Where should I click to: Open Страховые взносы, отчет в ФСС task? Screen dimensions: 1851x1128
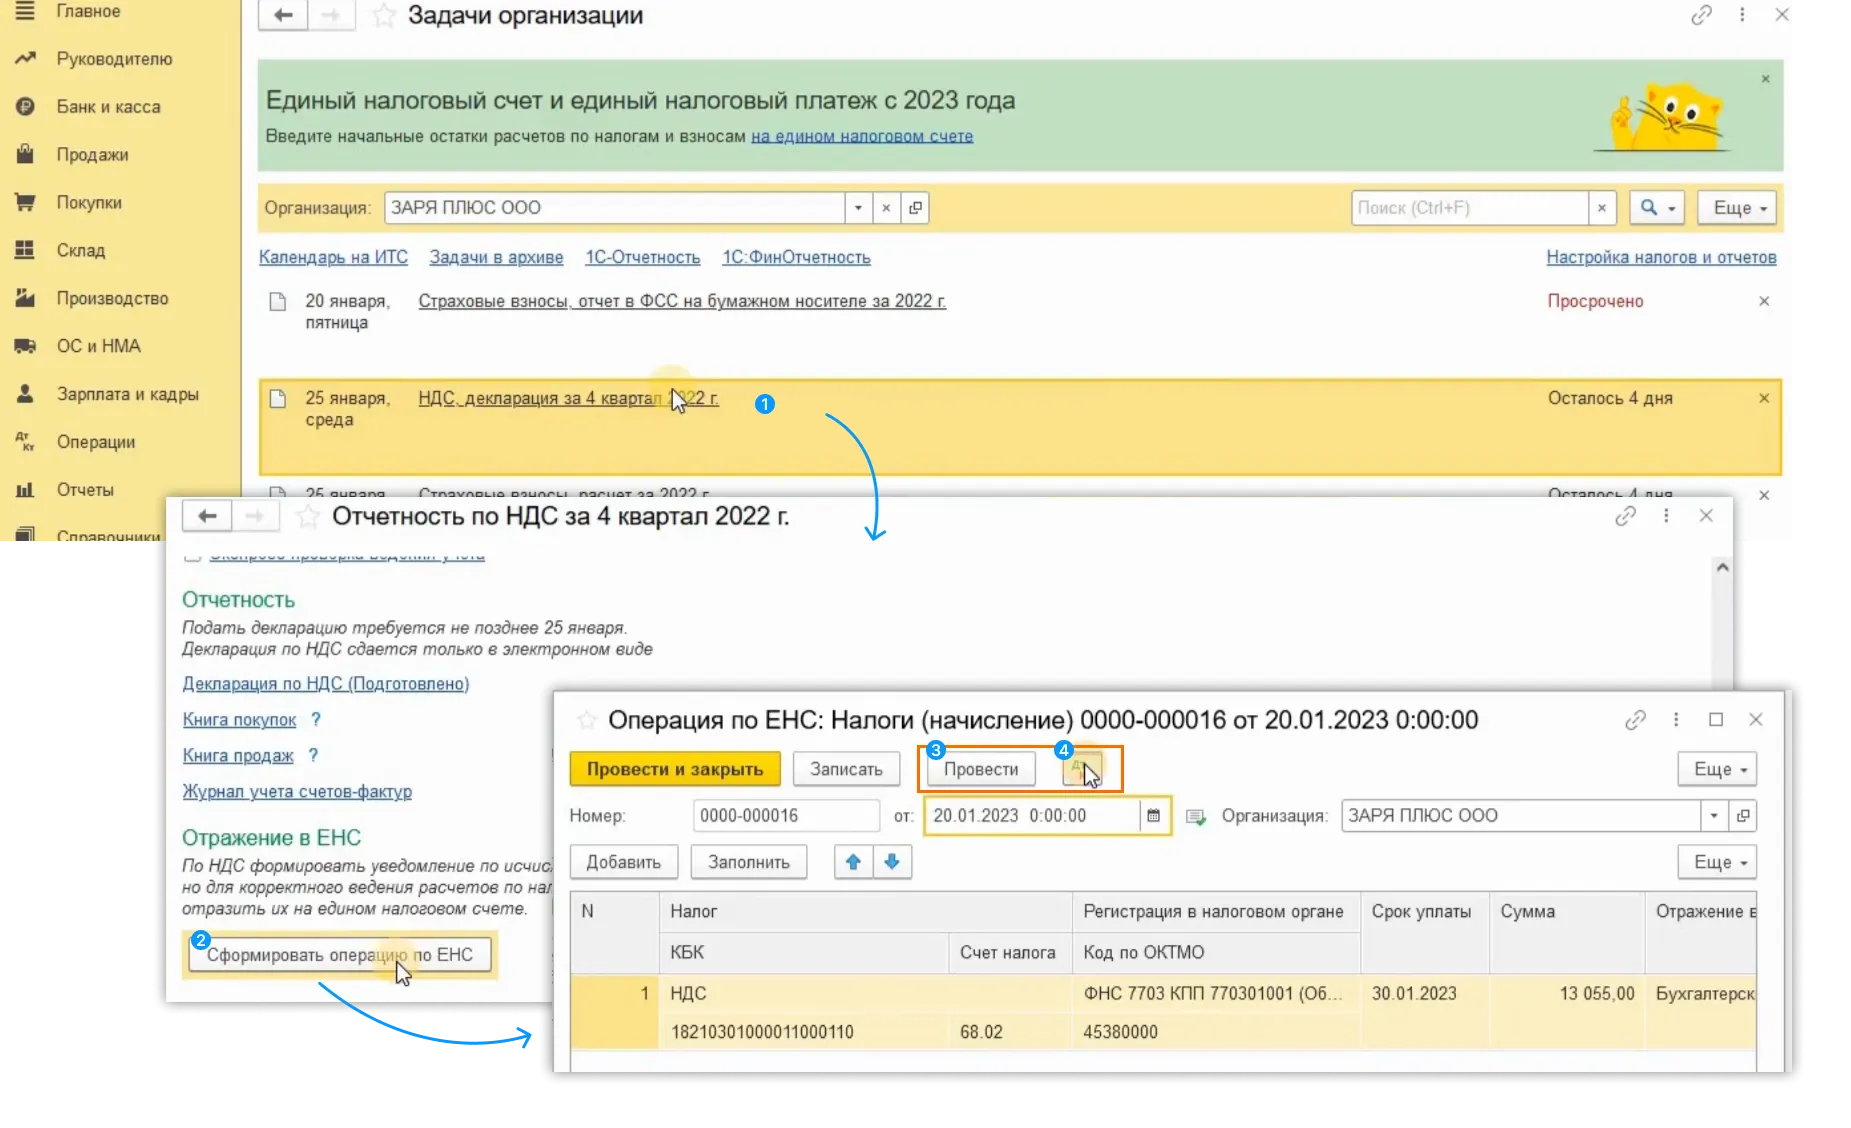point(682,301)
